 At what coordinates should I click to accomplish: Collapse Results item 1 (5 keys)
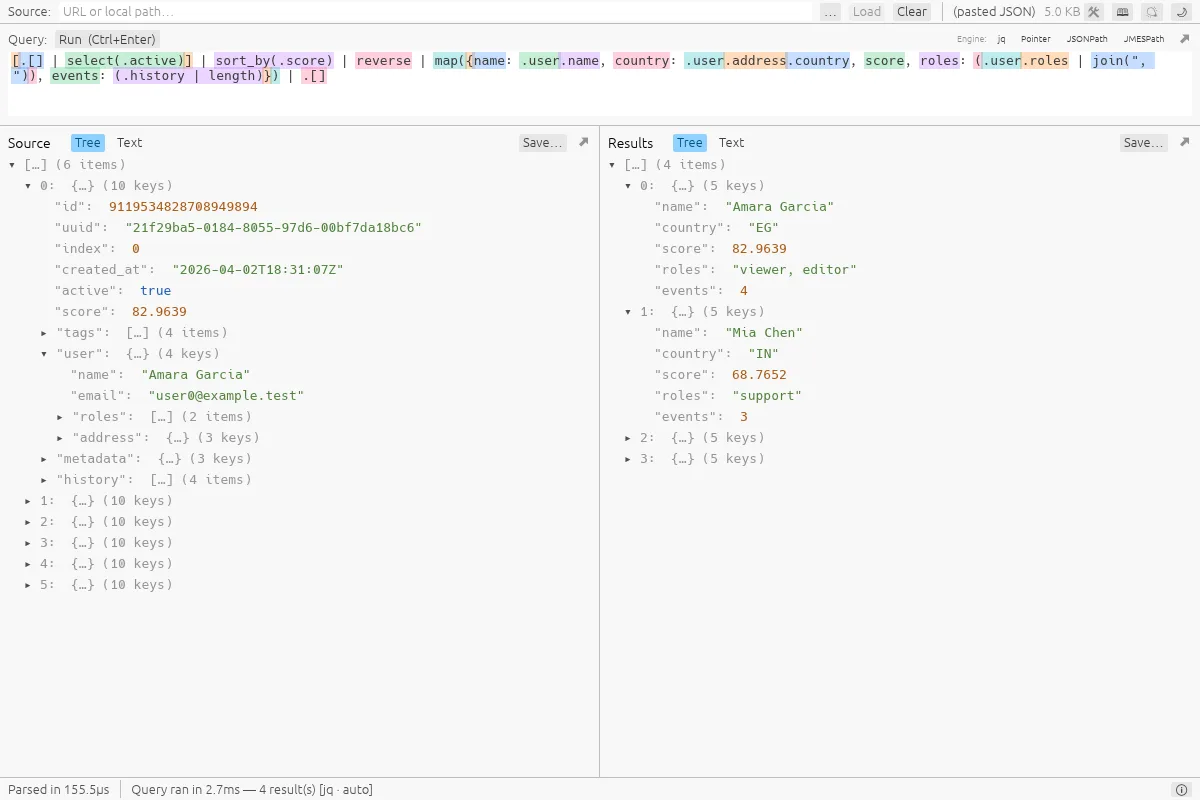pos(628,312)
